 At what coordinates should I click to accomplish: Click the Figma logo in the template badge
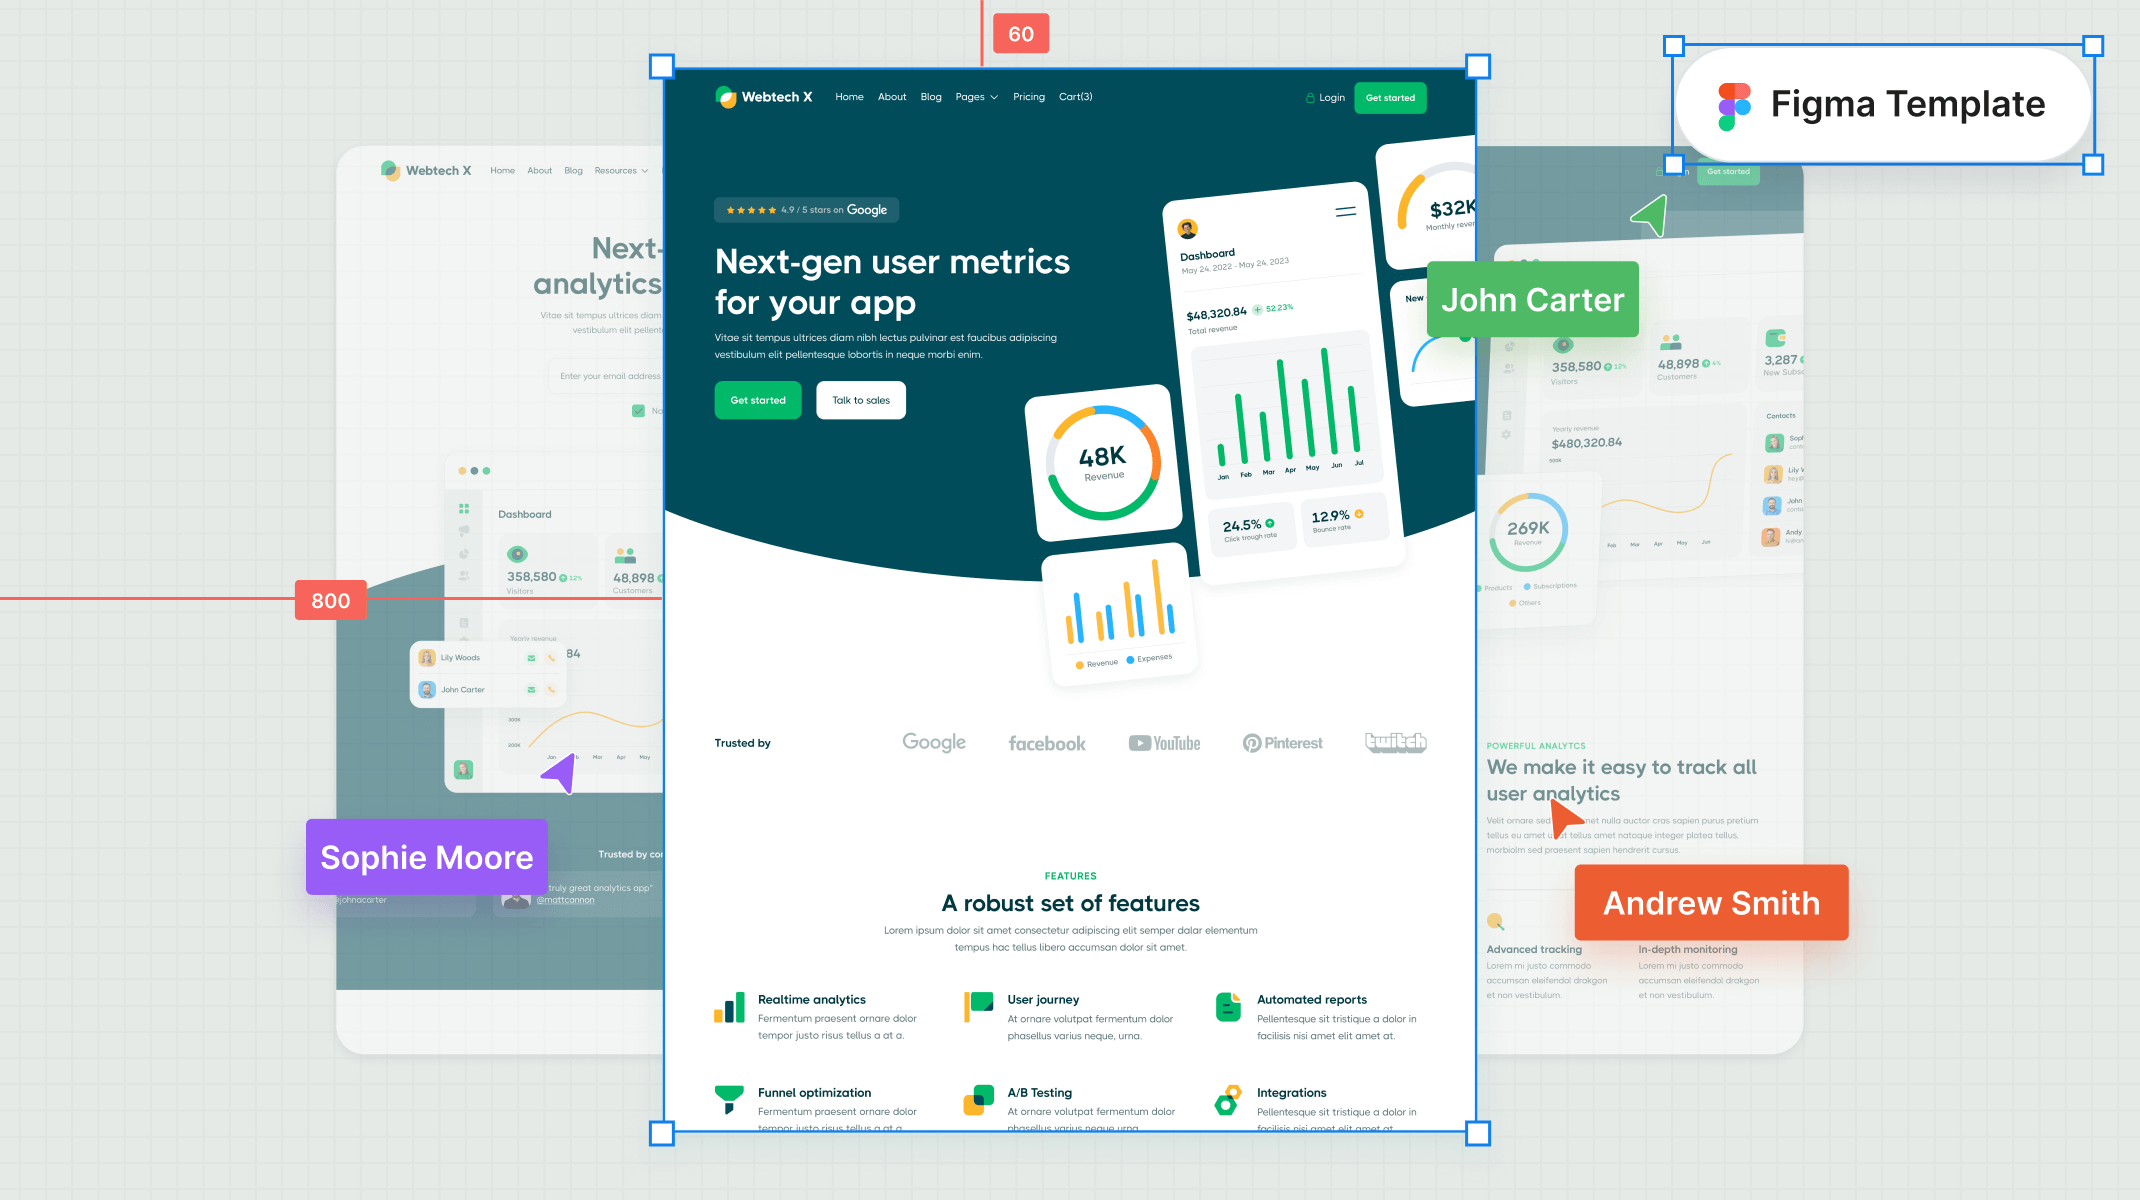[1734, 106]
